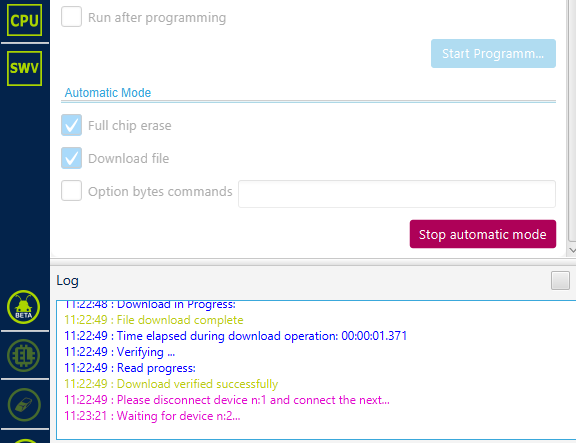
Task: Select 'Please disconnect device n:1' log line
Action: tap(227, 400)
